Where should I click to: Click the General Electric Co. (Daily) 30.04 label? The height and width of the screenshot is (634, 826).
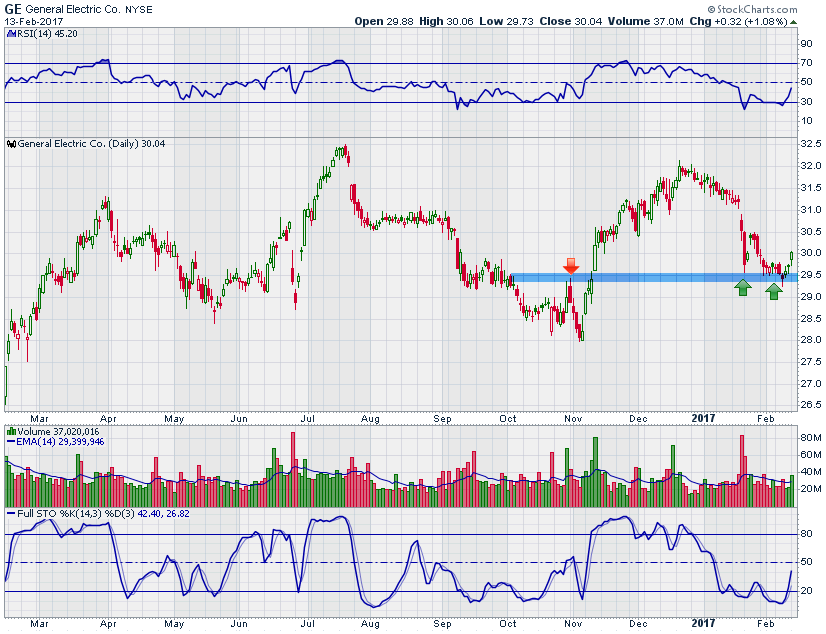(91, 144)
